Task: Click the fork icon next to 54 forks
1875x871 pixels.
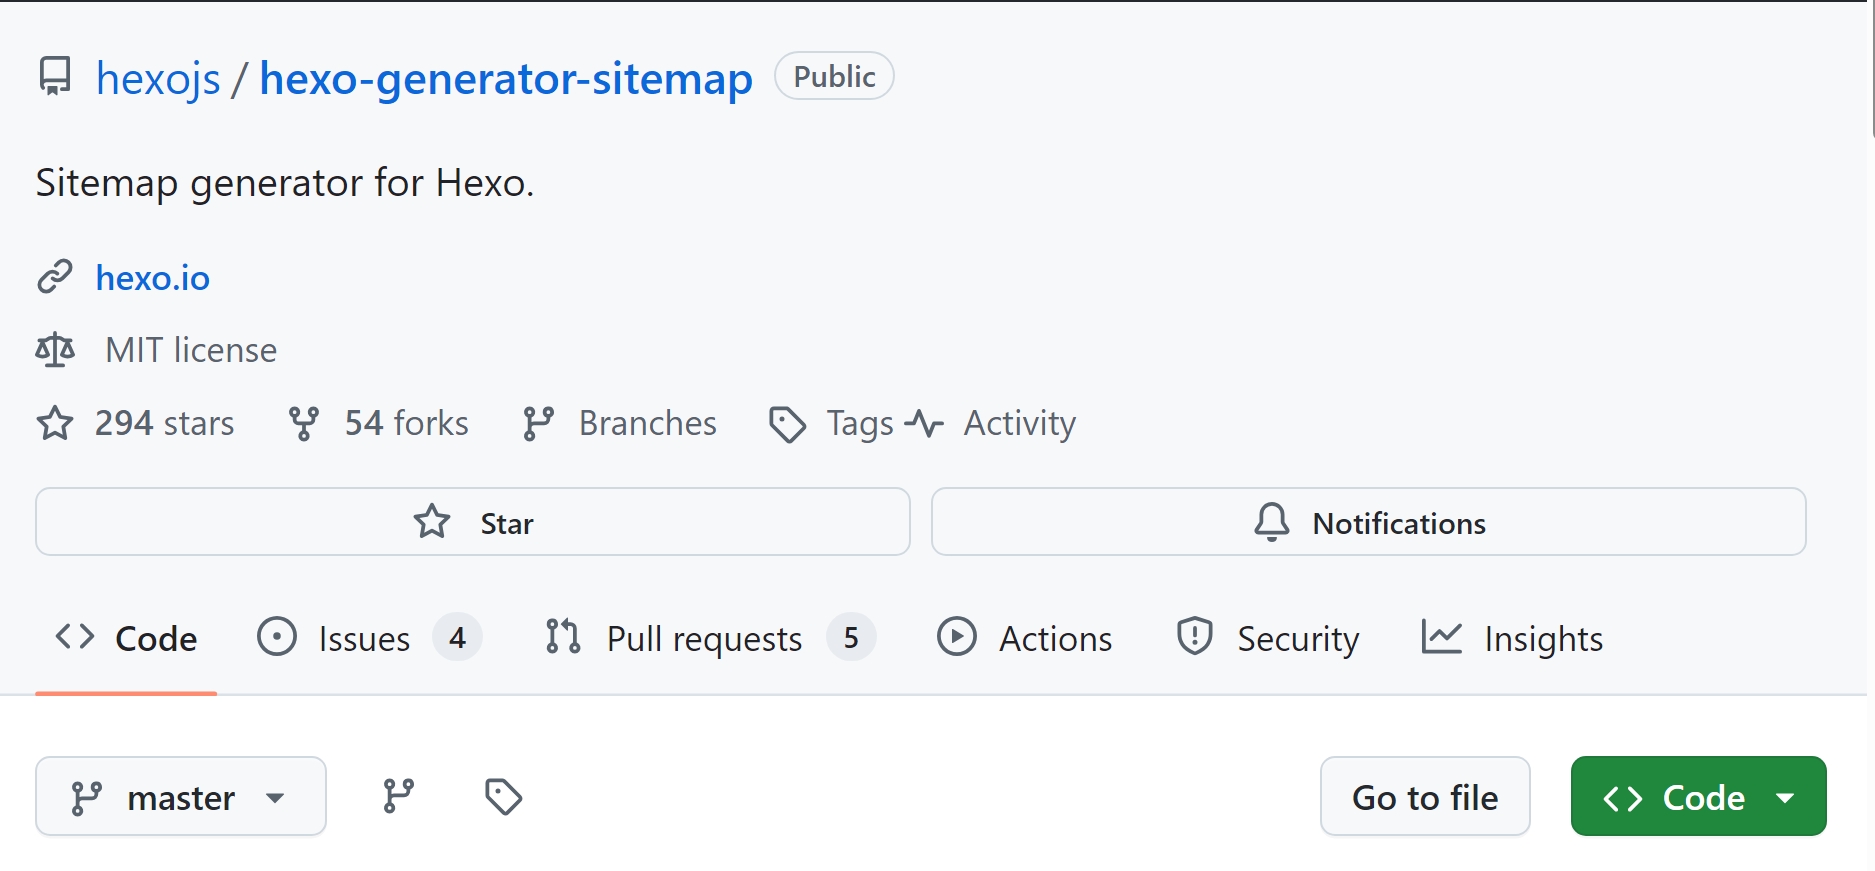Action: click(x=304, y=423)
